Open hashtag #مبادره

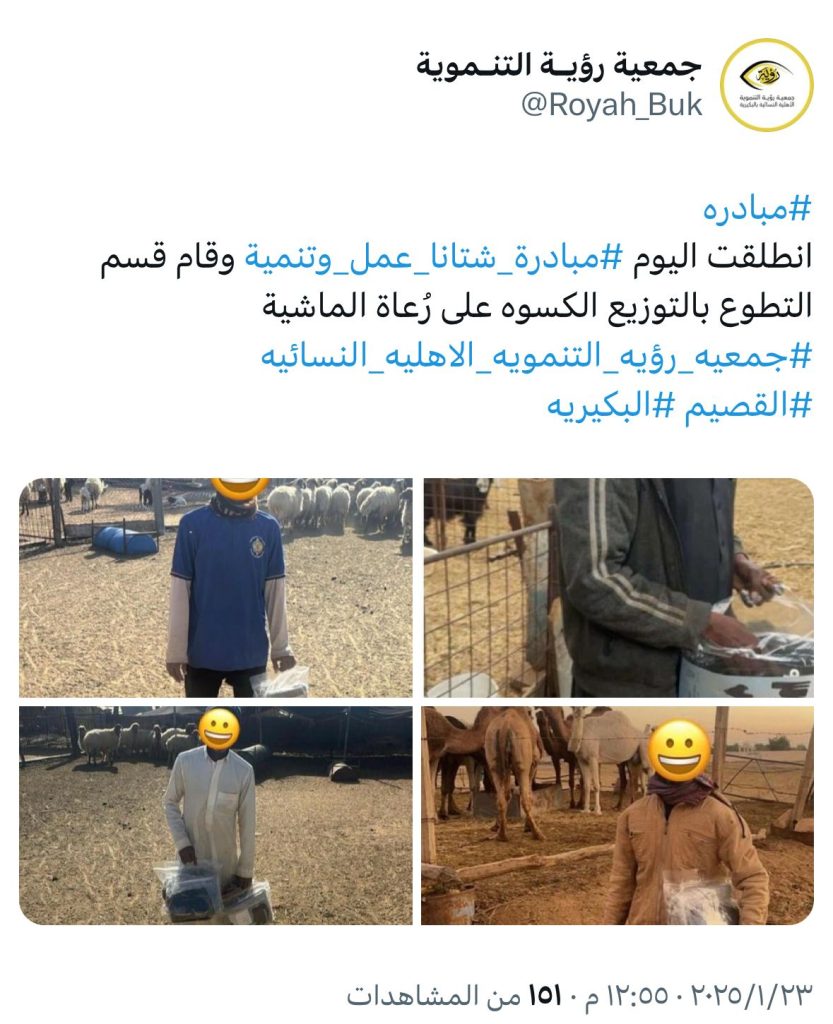pos(757,209)
